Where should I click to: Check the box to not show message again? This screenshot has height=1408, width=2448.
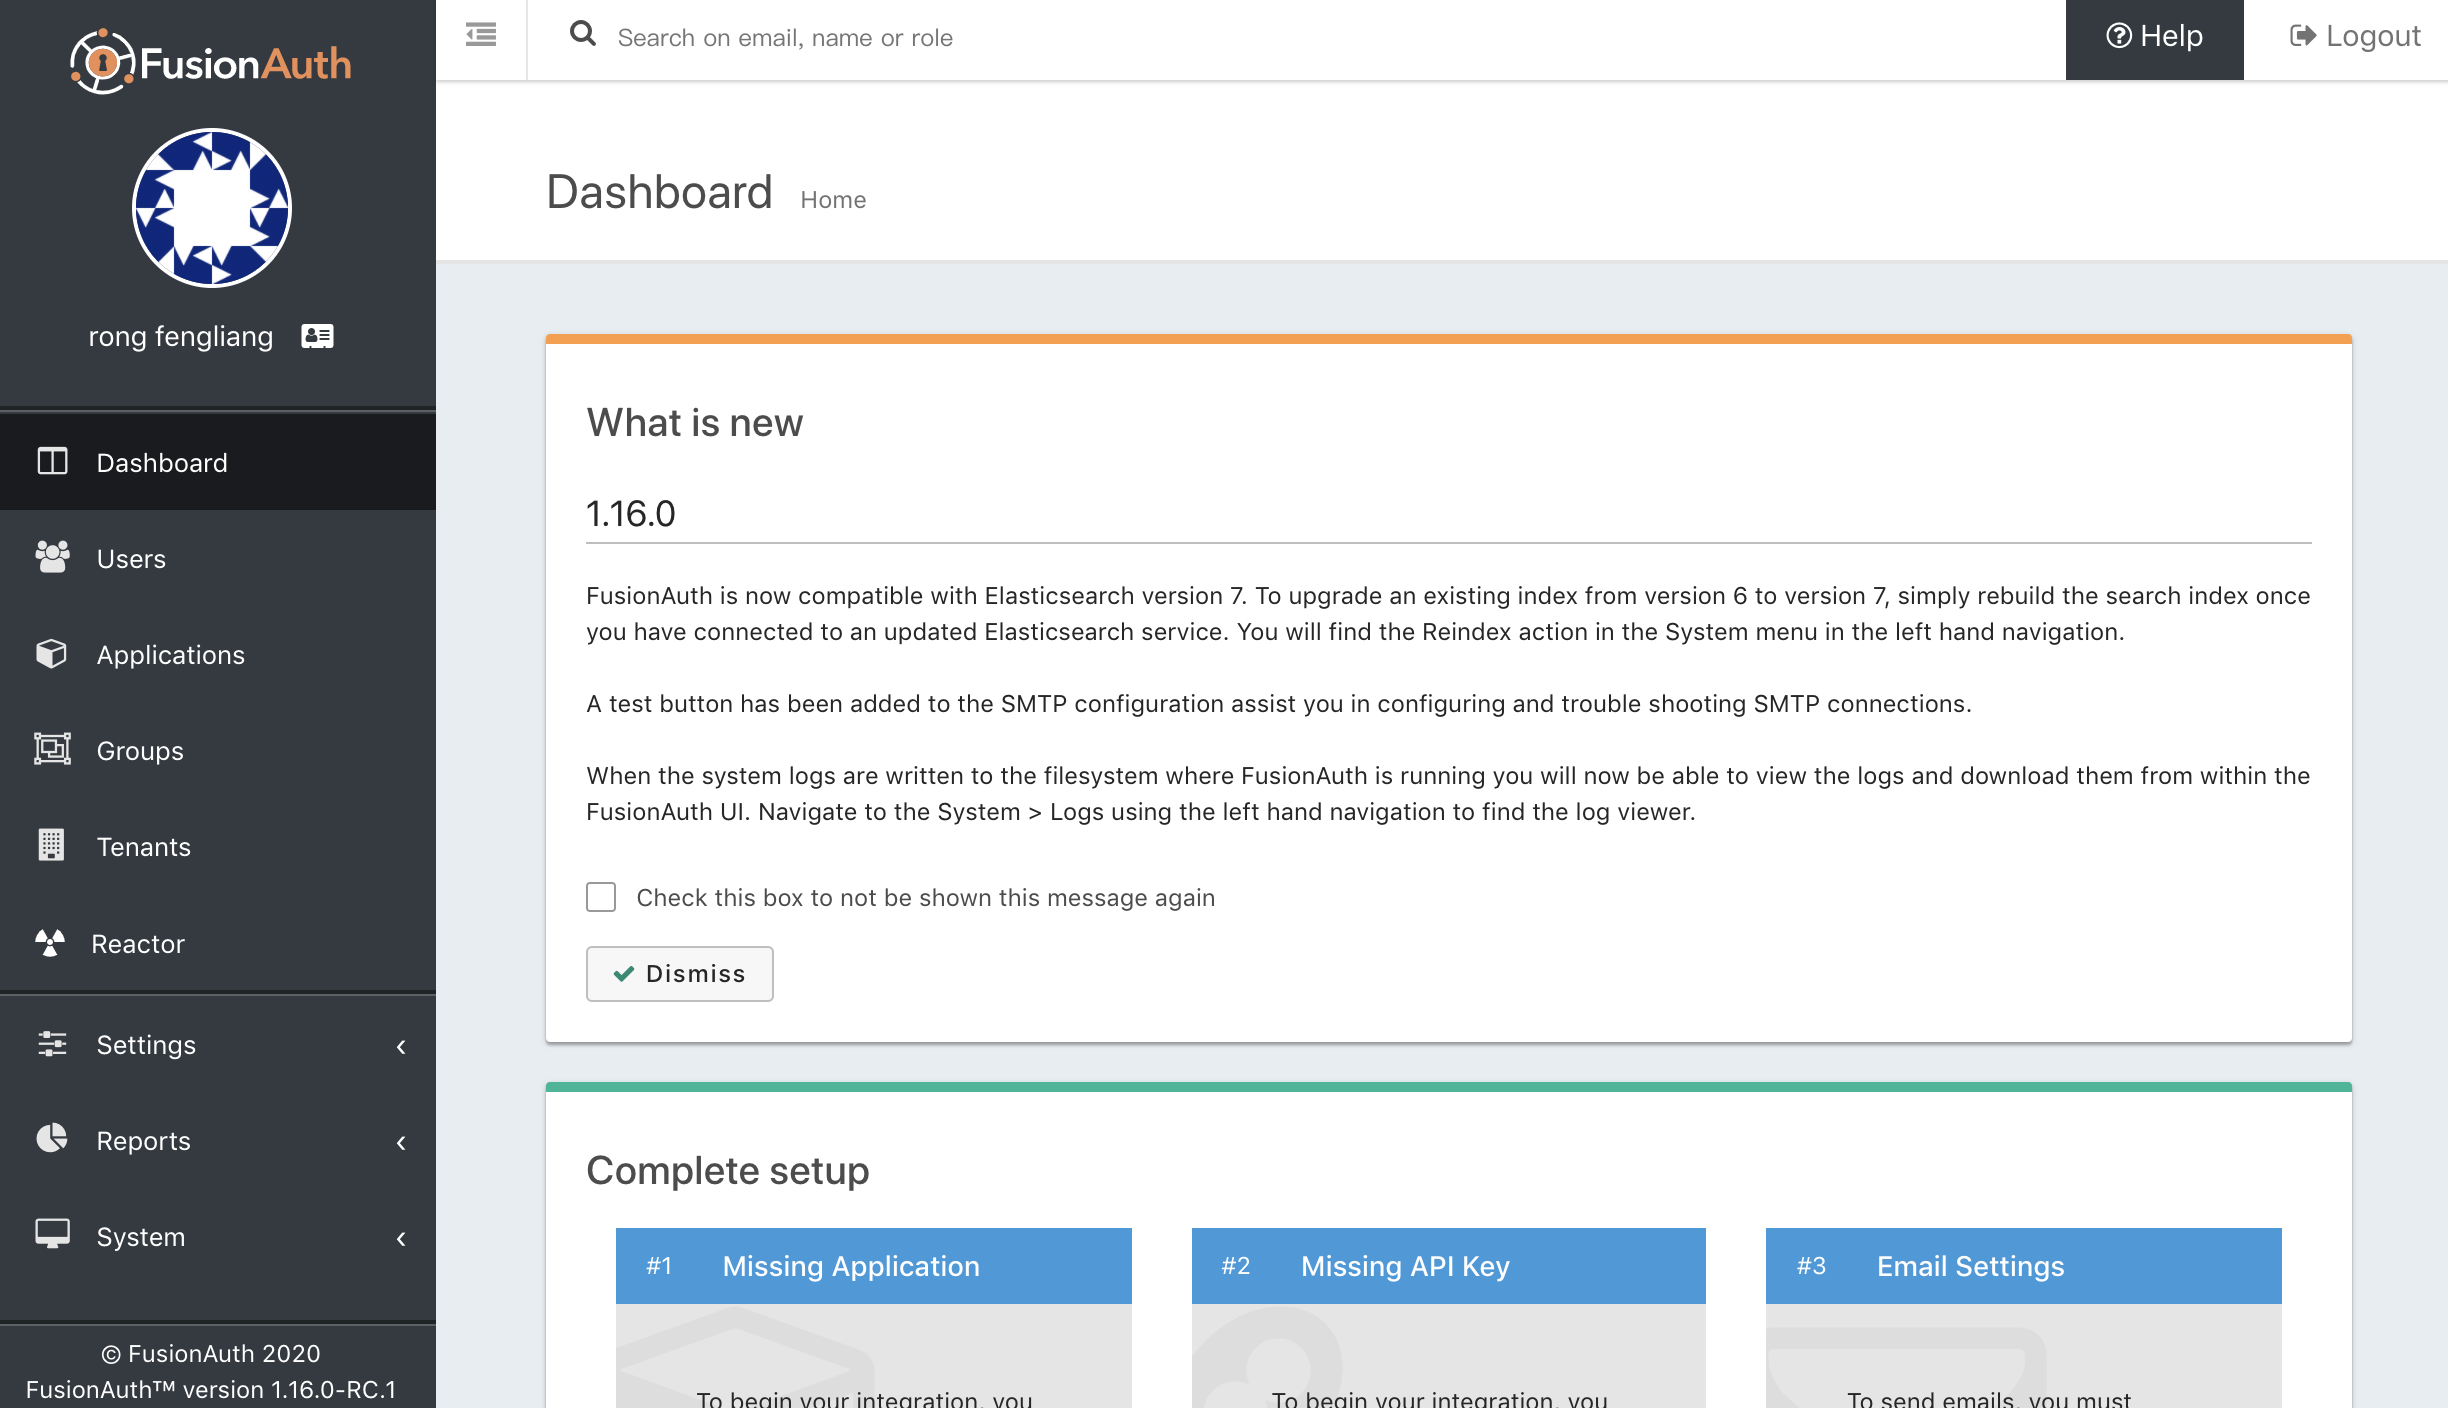(x=601, y=897)
